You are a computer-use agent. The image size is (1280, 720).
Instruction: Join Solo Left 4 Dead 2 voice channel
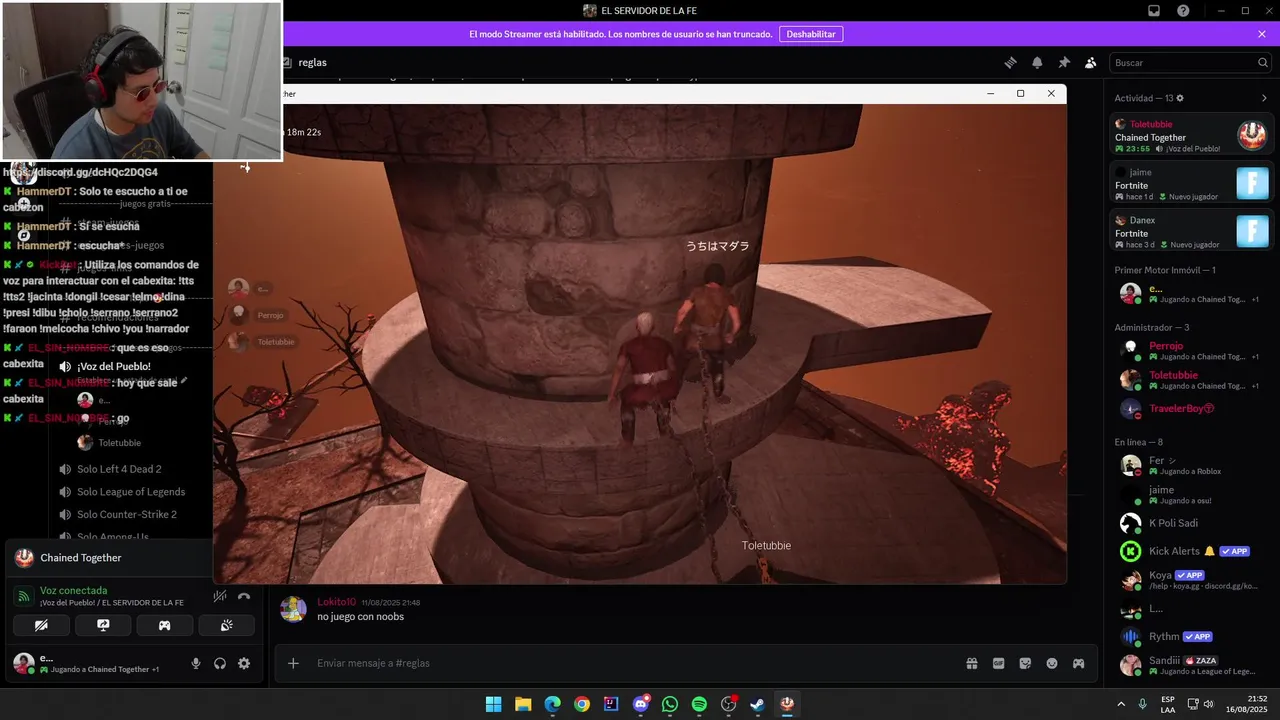coord(119,469)
